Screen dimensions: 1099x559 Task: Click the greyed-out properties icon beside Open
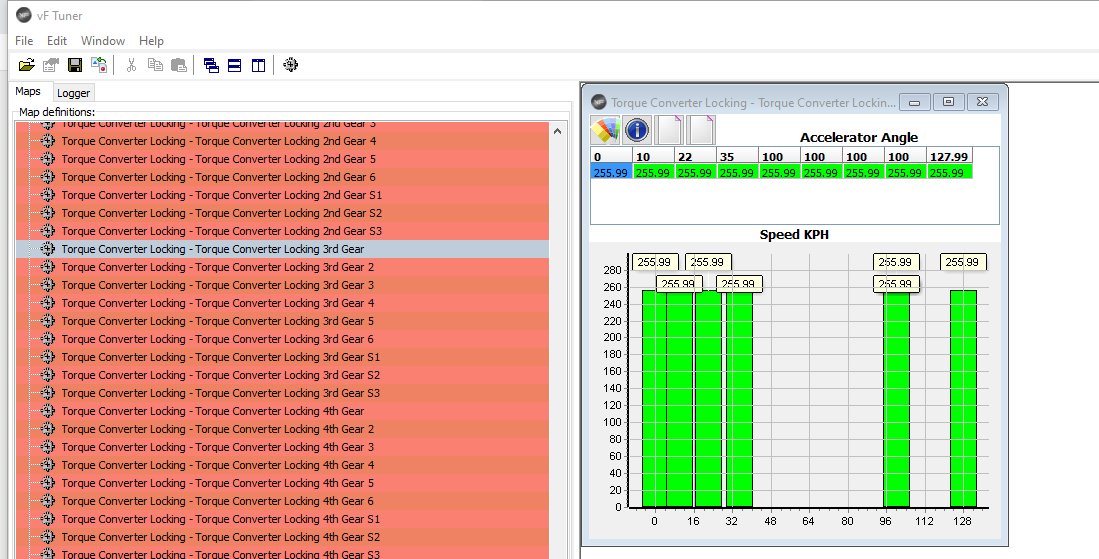pyautogui.click(x=50, y=65)
